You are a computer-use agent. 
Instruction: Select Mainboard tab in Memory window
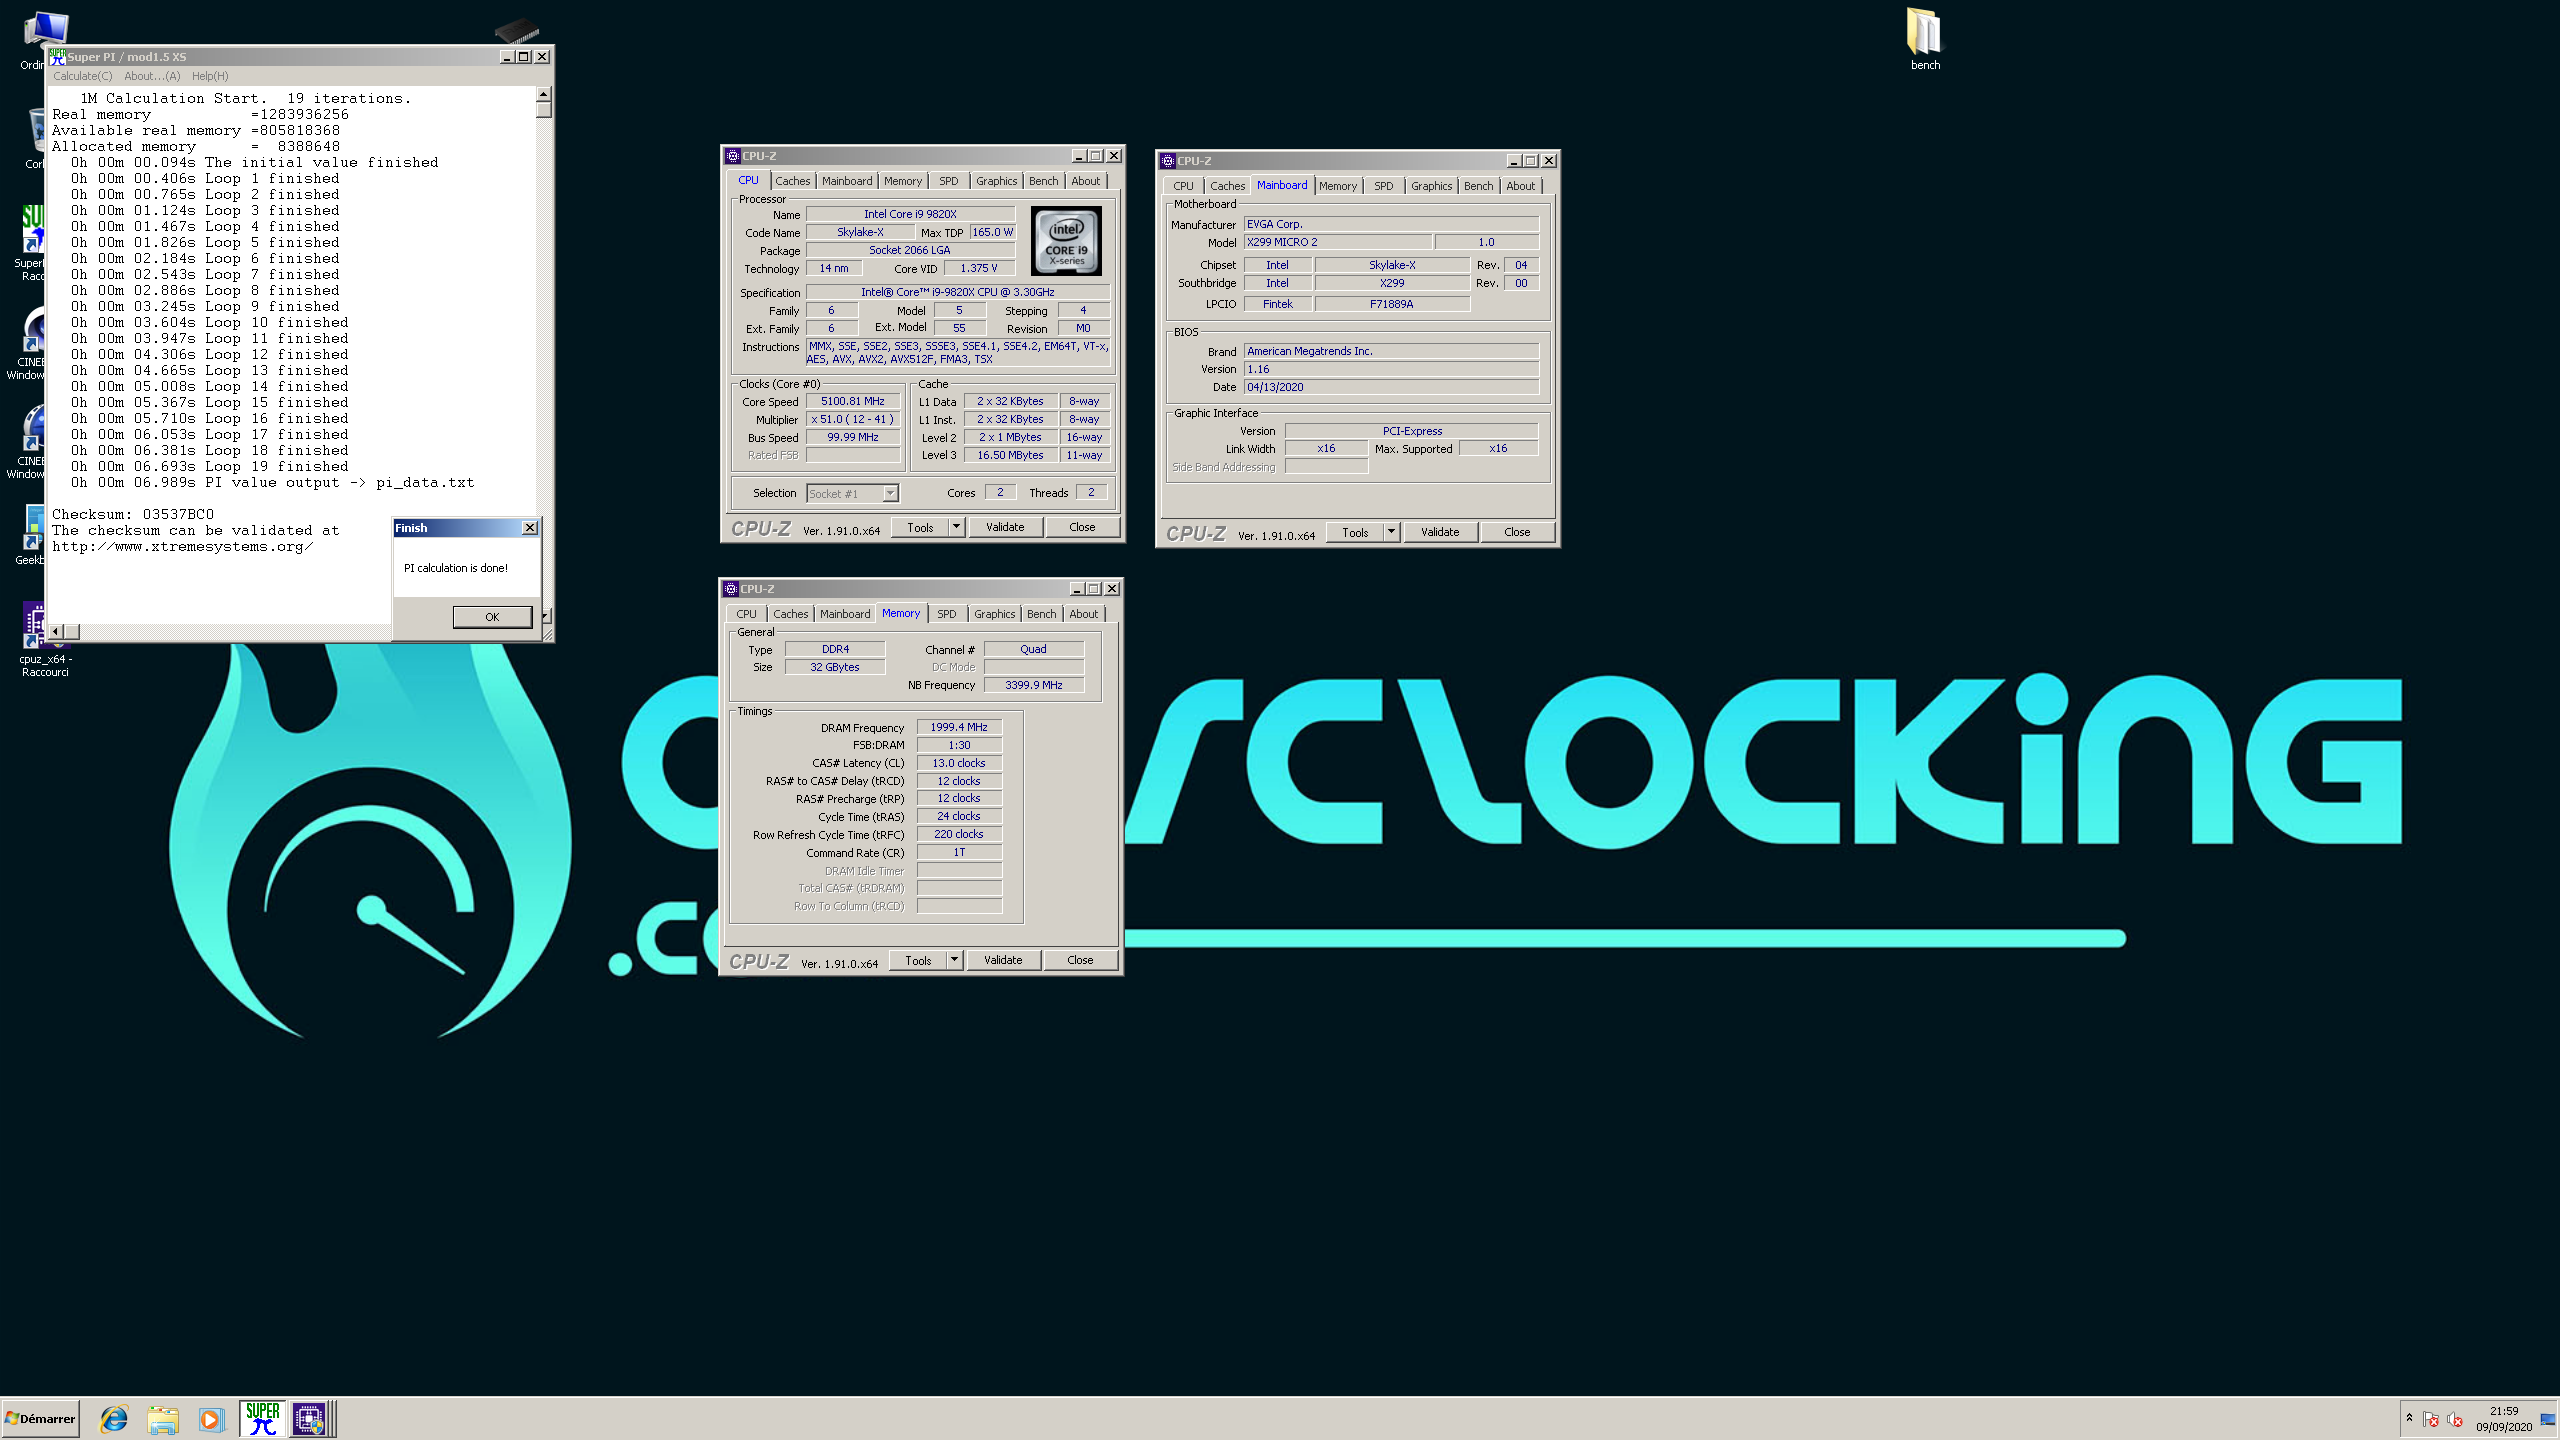pyautogui.click(x=845, y=614)
